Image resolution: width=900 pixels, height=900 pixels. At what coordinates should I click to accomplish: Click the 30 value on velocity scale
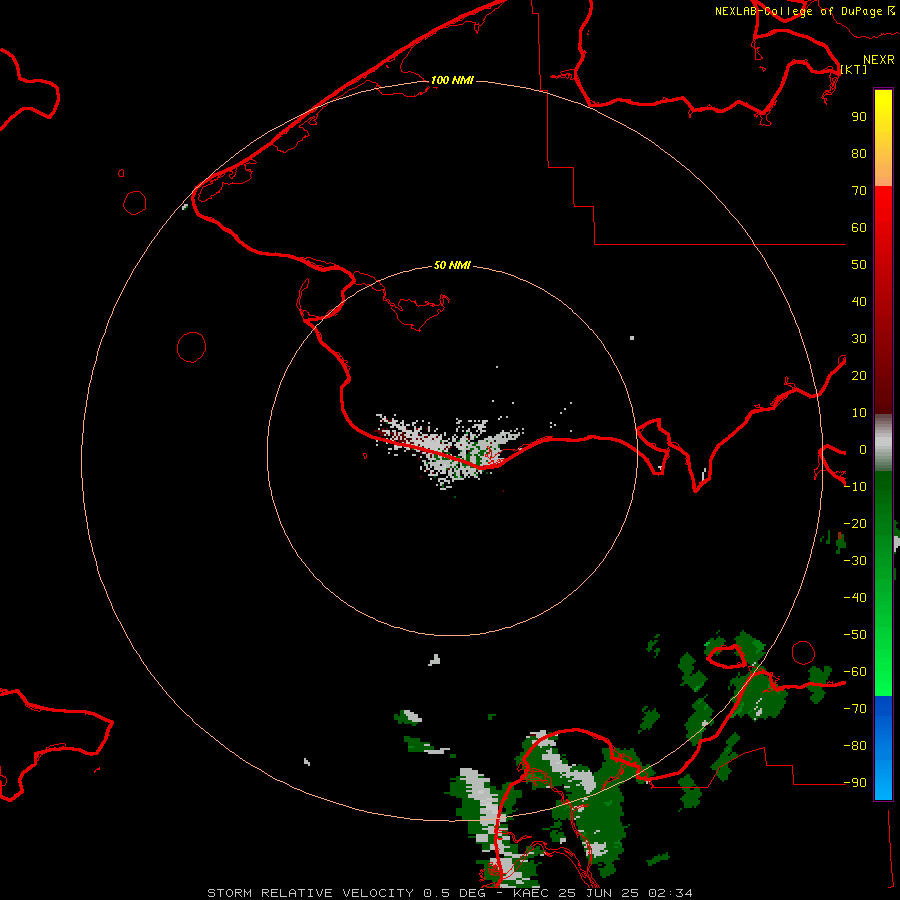click(859, 339)
